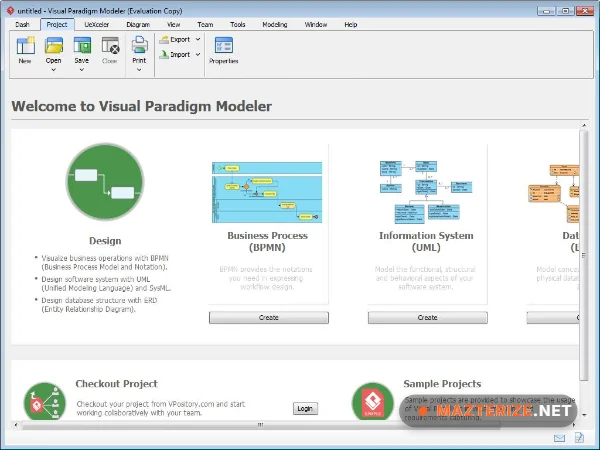Open project Properties icon
Screen dimensions: 600x450
coord(224,45)
